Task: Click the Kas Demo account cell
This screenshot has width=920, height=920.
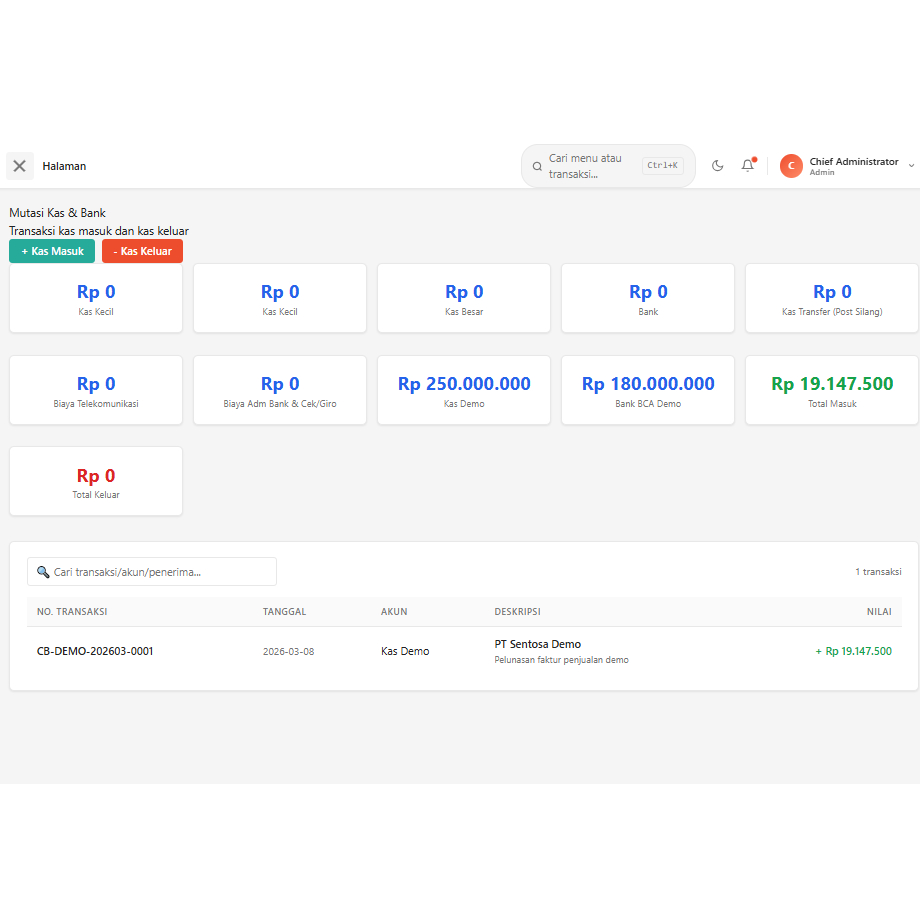Action: pos(405,651)
